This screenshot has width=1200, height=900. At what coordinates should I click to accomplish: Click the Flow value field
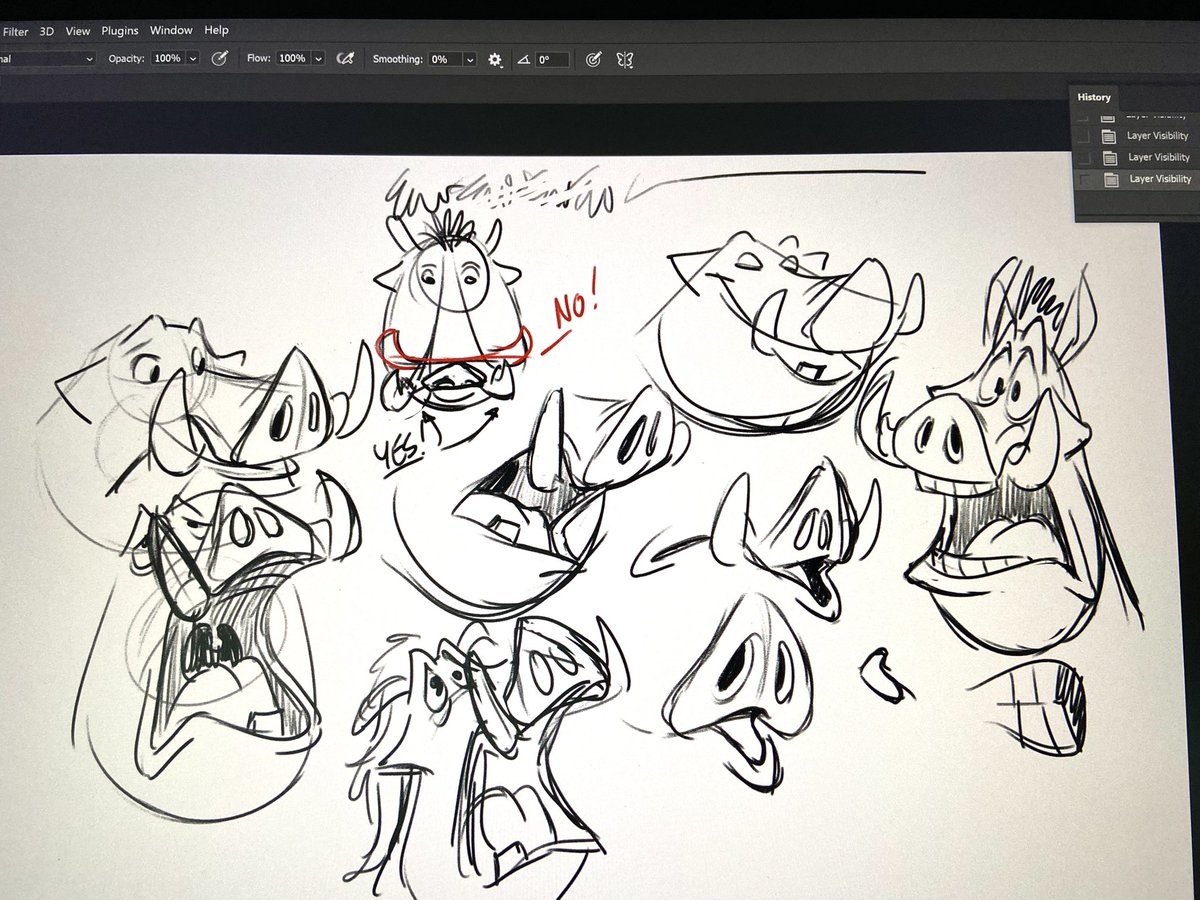[x=292, y=59]
